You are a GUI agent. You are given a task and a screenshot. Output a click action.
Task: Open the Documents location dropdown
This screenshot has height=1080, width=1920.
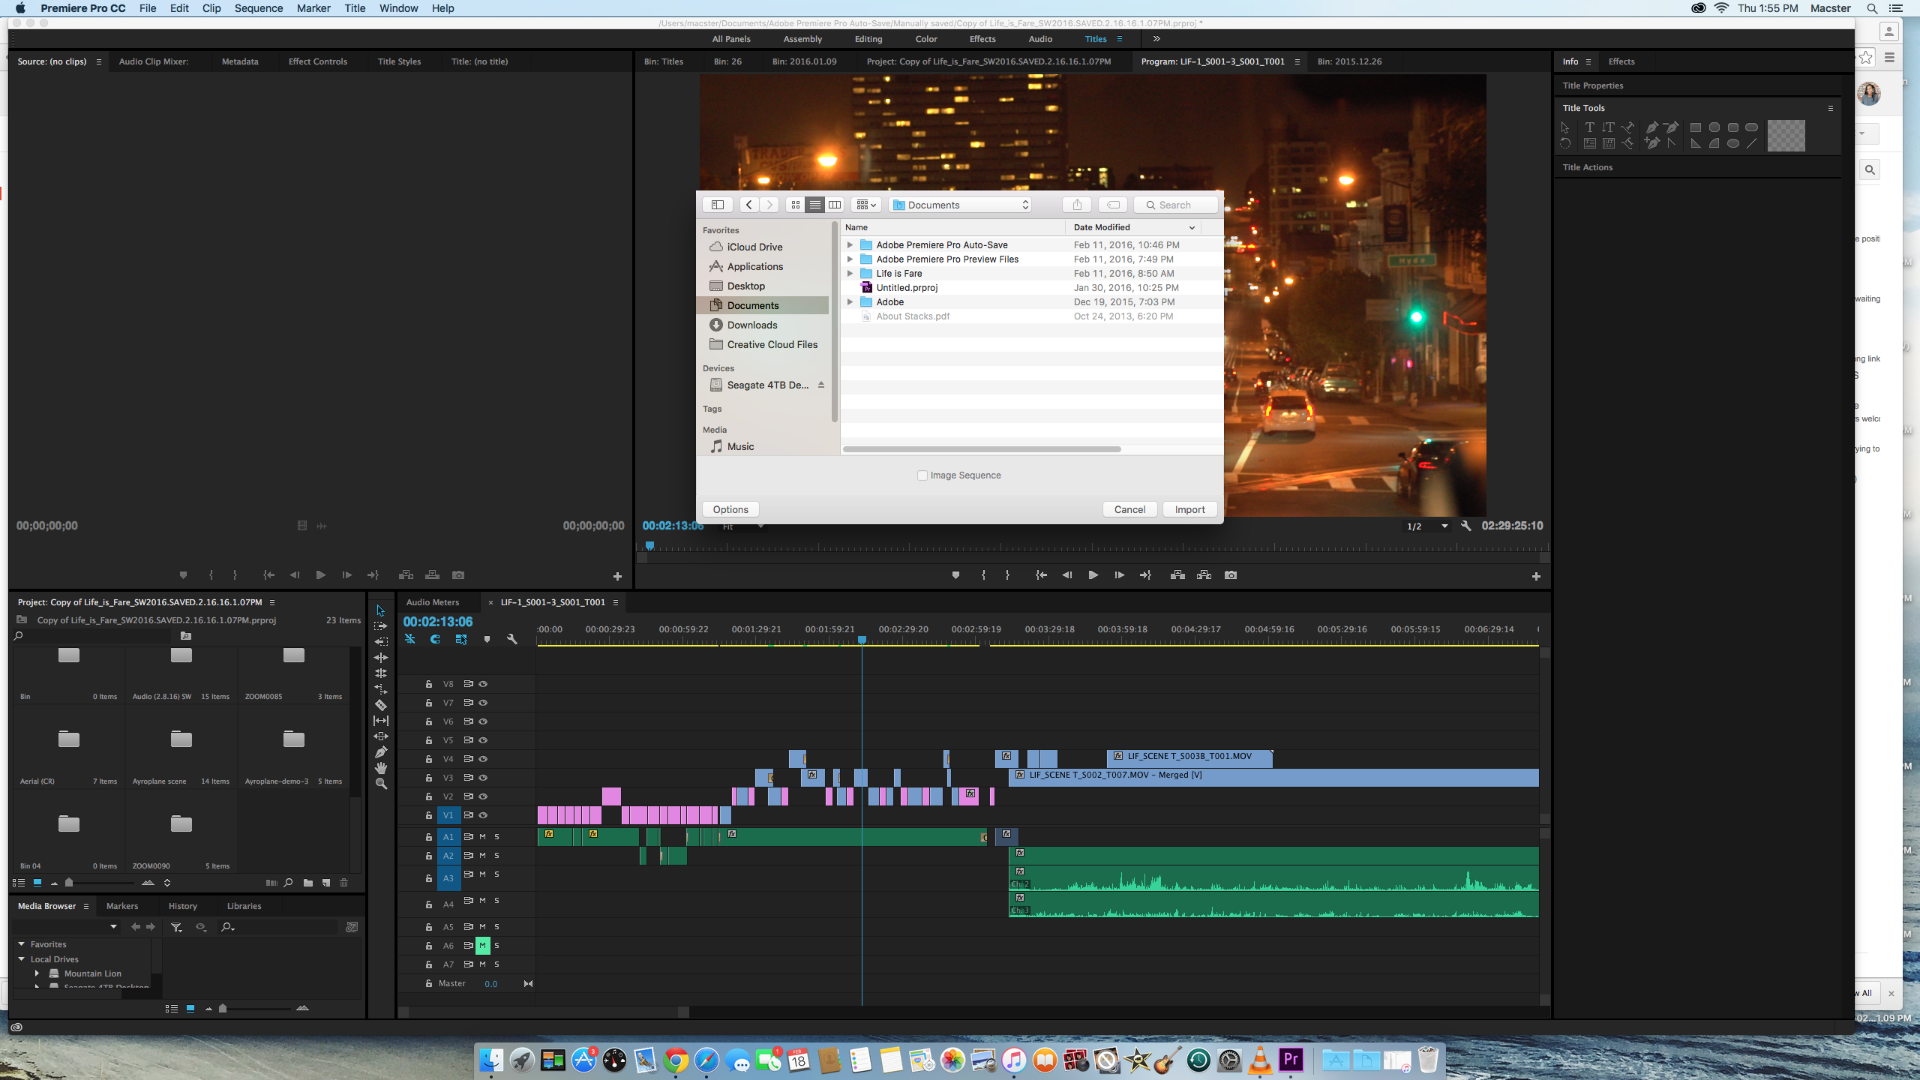pos(960,204)
